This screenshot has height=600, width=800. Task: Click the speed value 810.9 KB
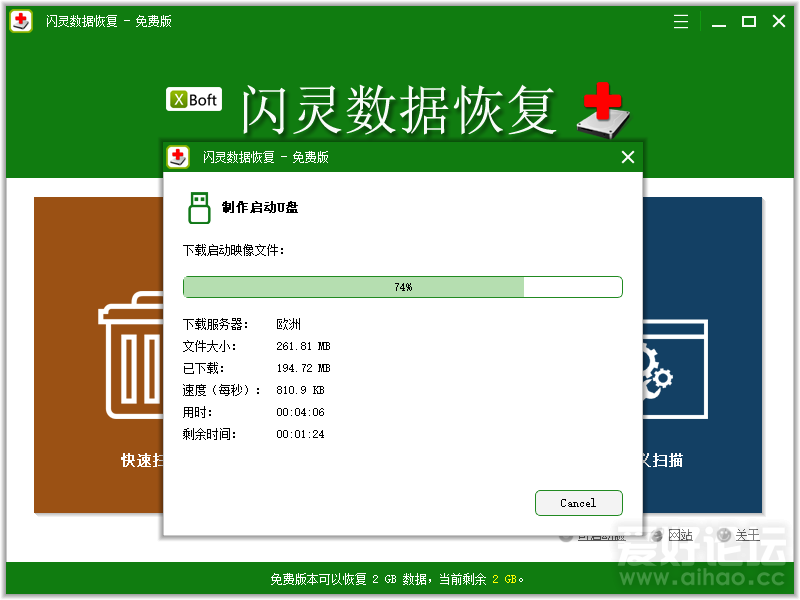300,390
